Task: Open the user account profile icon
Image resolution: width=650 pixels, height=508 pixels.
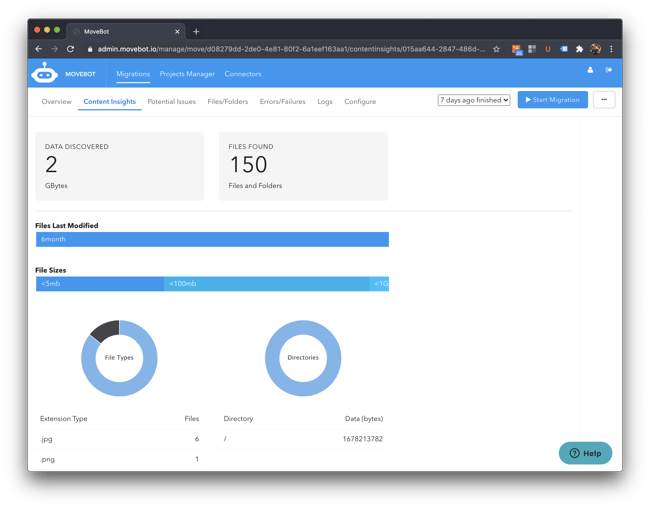Action: [x=590, y=70]
